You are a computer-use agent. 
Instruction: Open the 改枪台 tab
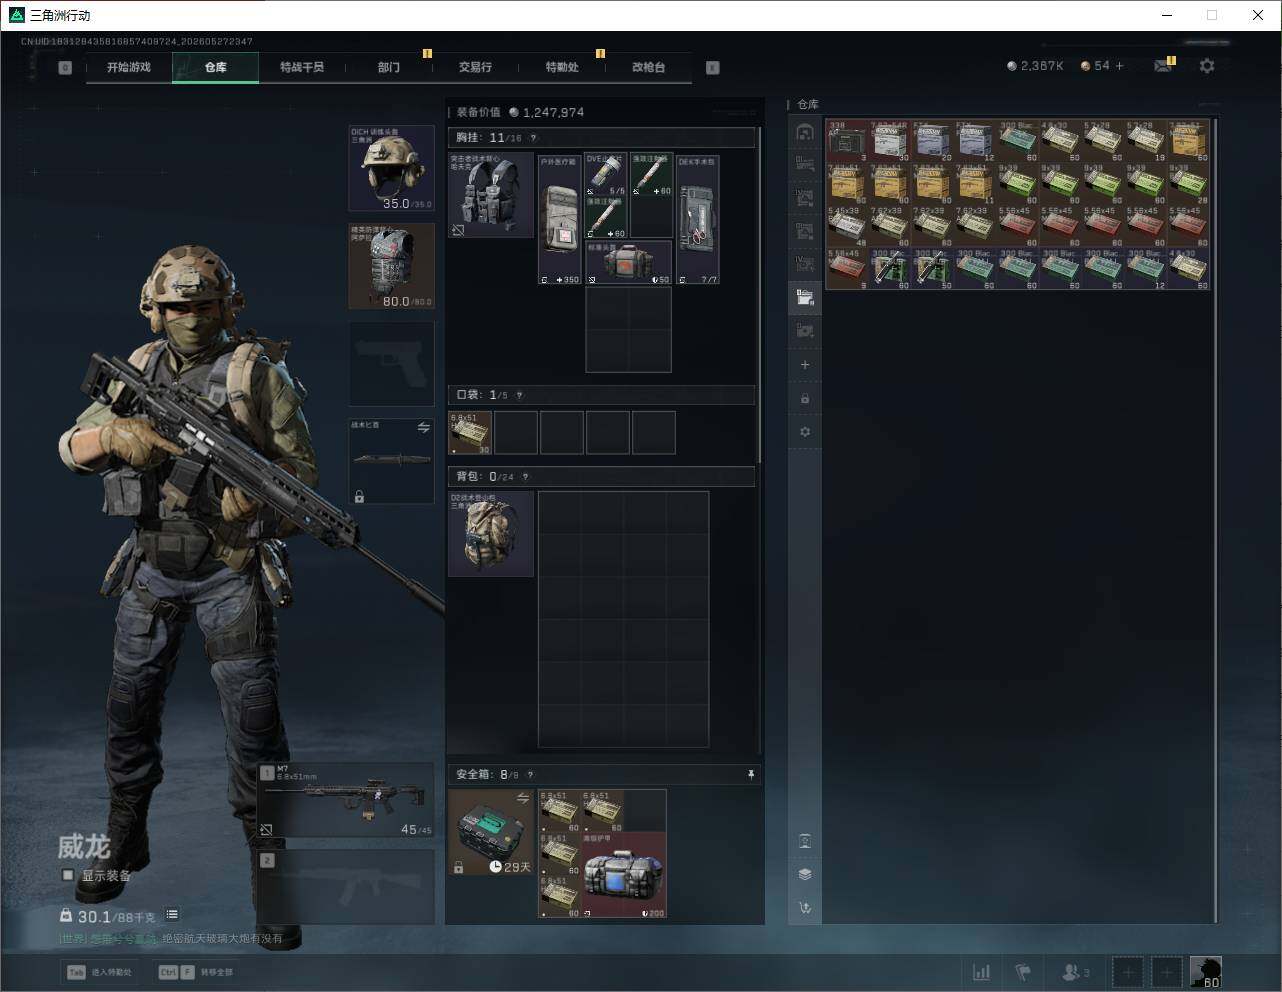pos(648,67)
